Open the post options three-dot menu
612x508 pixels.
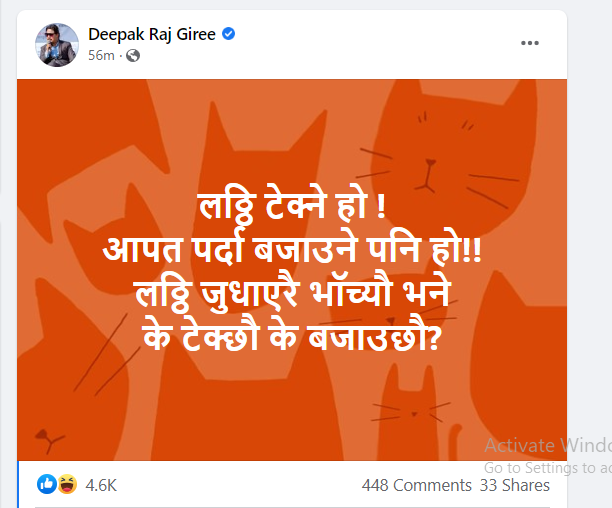[x=530, y=43]
